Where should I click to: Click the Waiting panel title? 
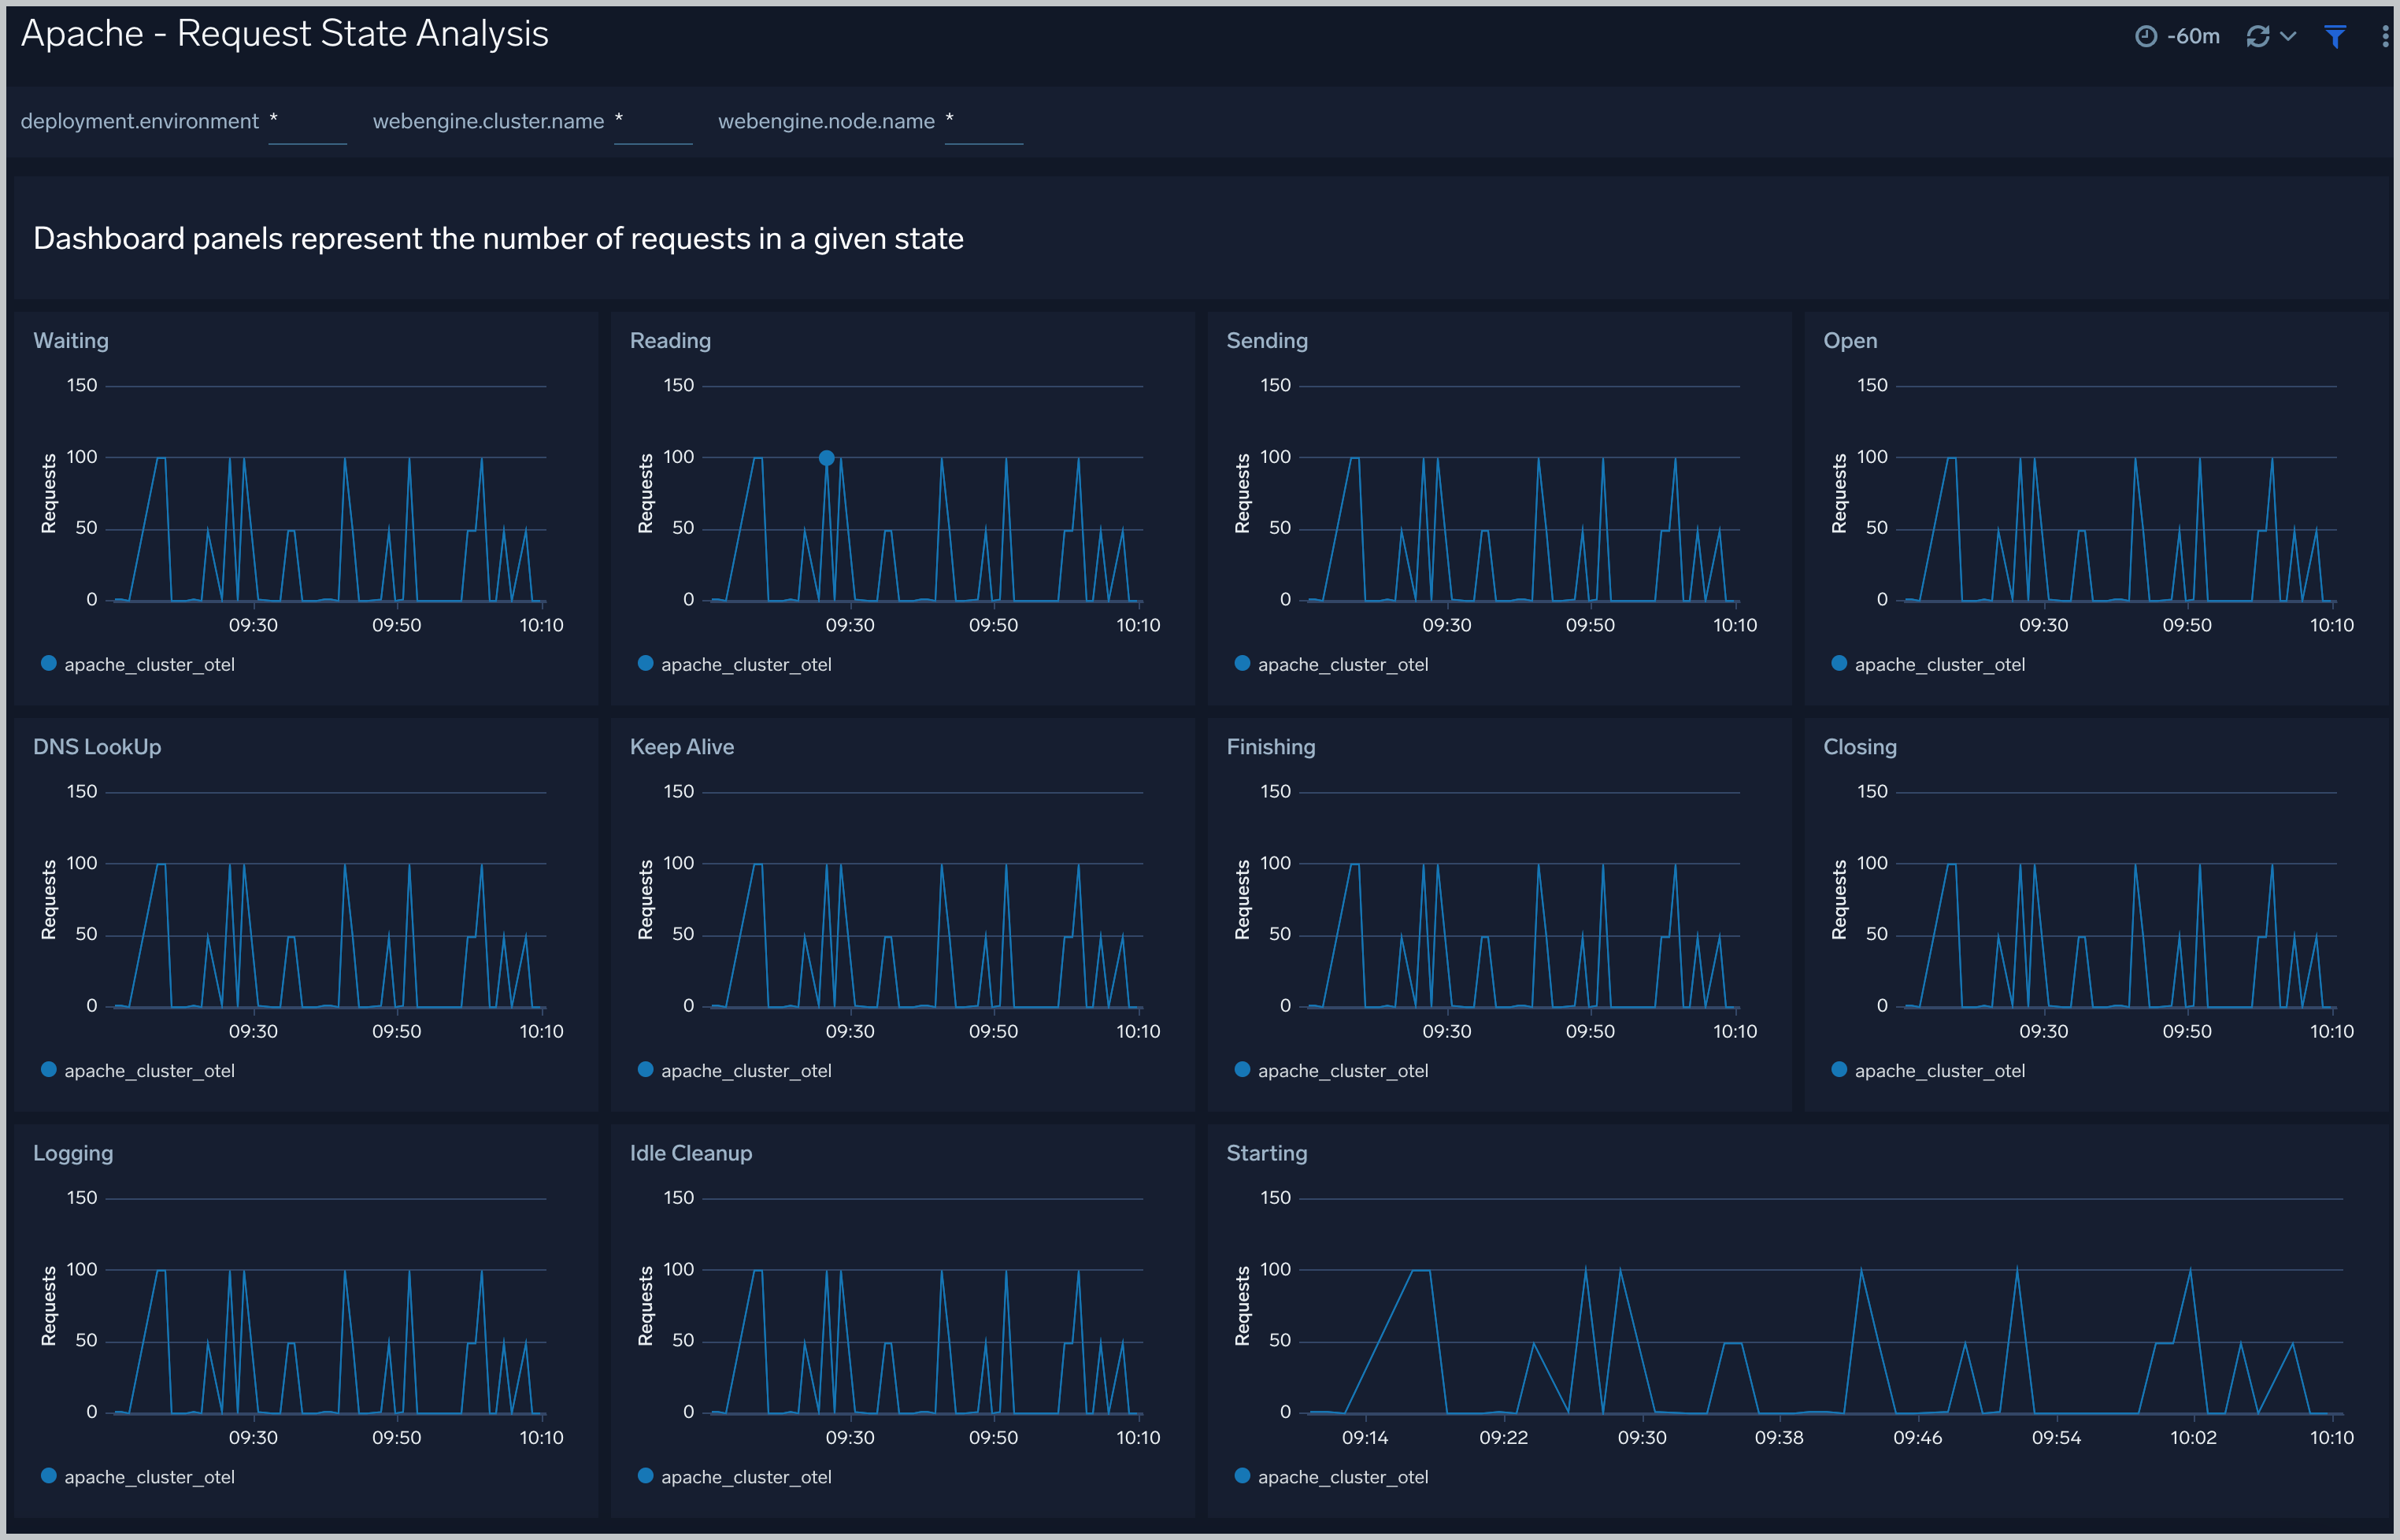tap(71, 340)
